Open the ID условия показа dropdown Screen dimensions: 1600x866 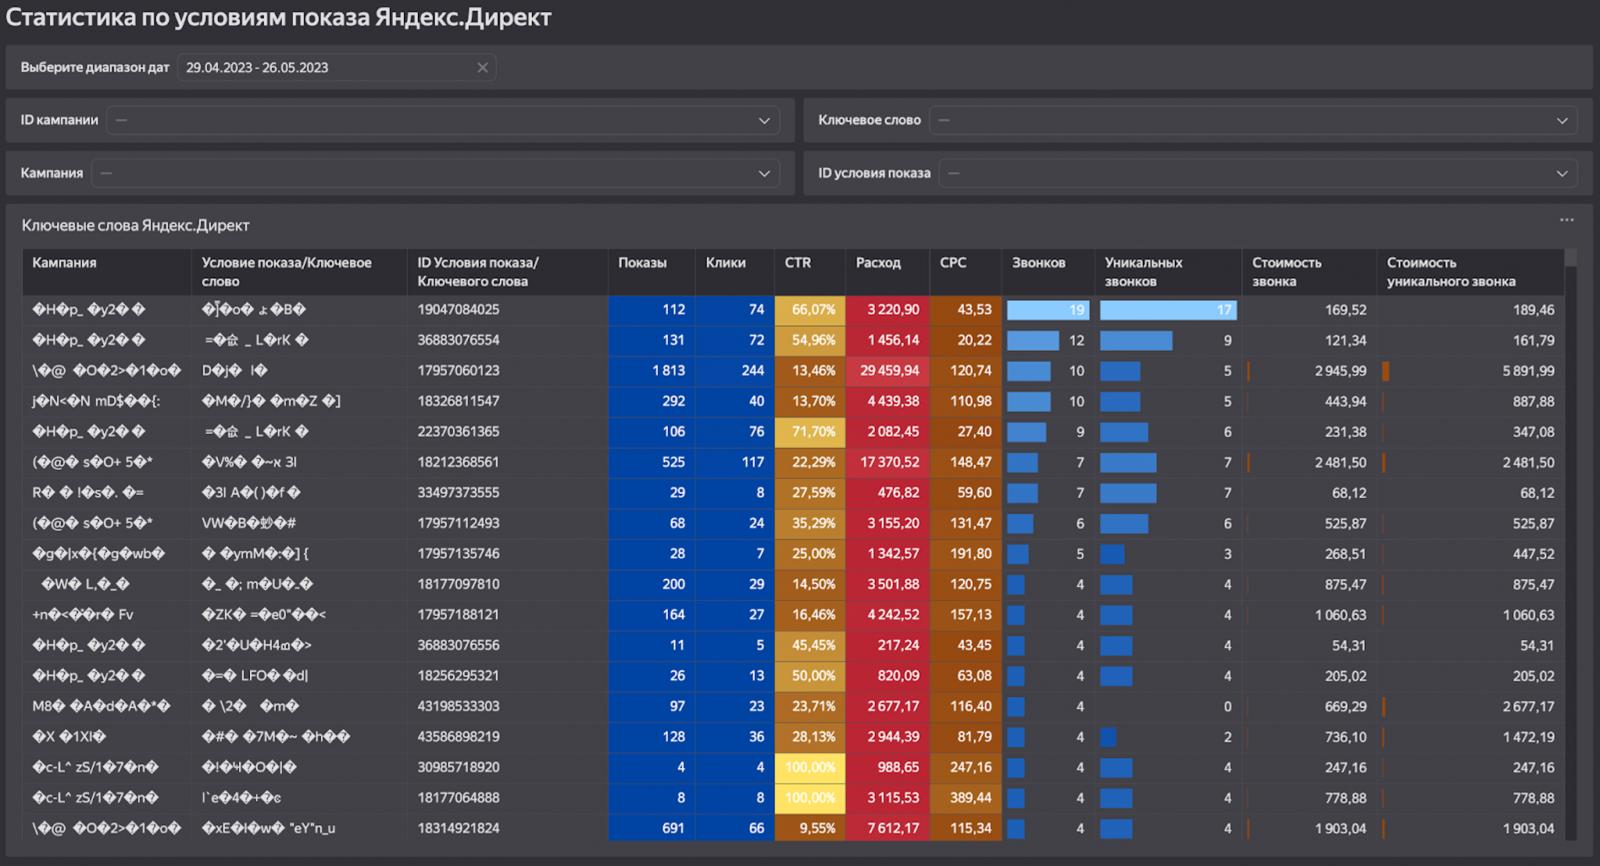(x=1561, y=174)
